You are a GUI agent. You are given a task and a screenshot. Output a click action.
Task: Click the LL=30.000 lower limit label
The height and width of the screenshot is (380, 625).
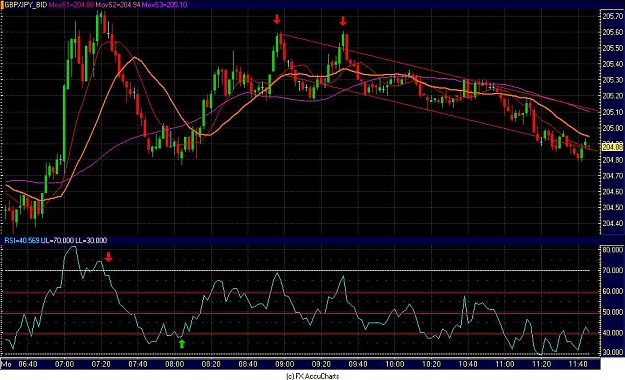(x=91, y=240)
